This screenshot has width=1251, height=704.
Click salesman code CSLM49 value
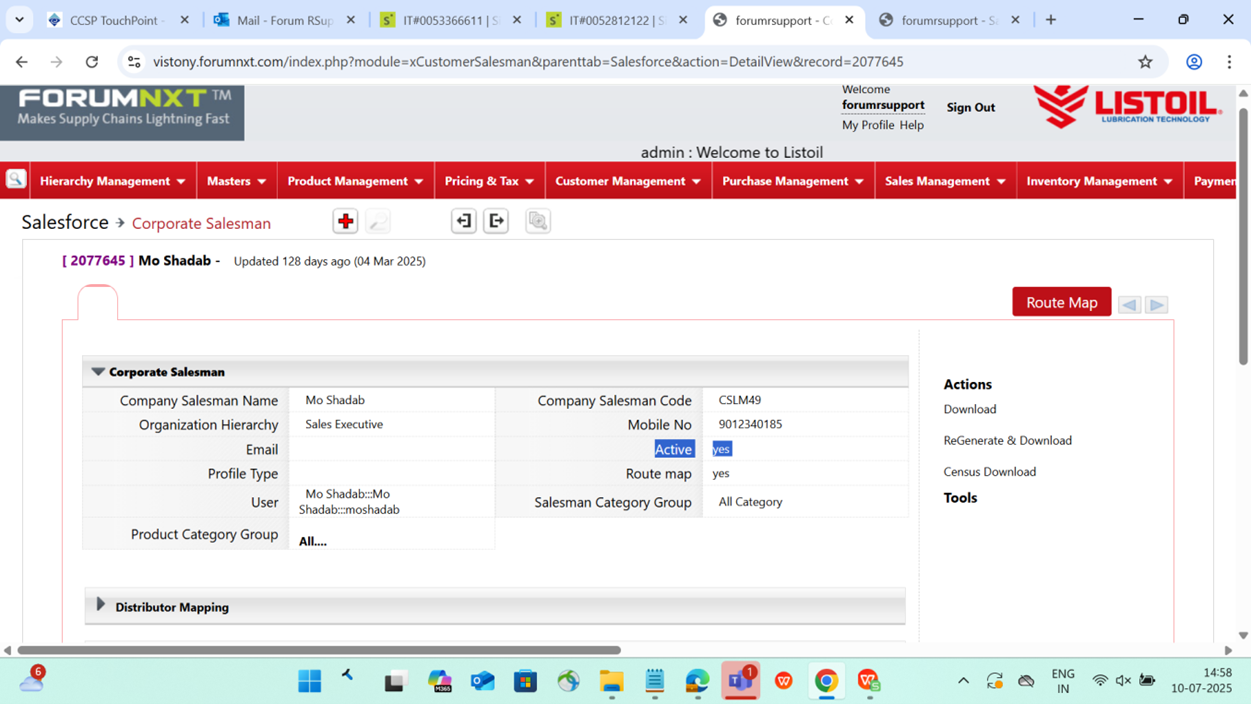(739, 400)
